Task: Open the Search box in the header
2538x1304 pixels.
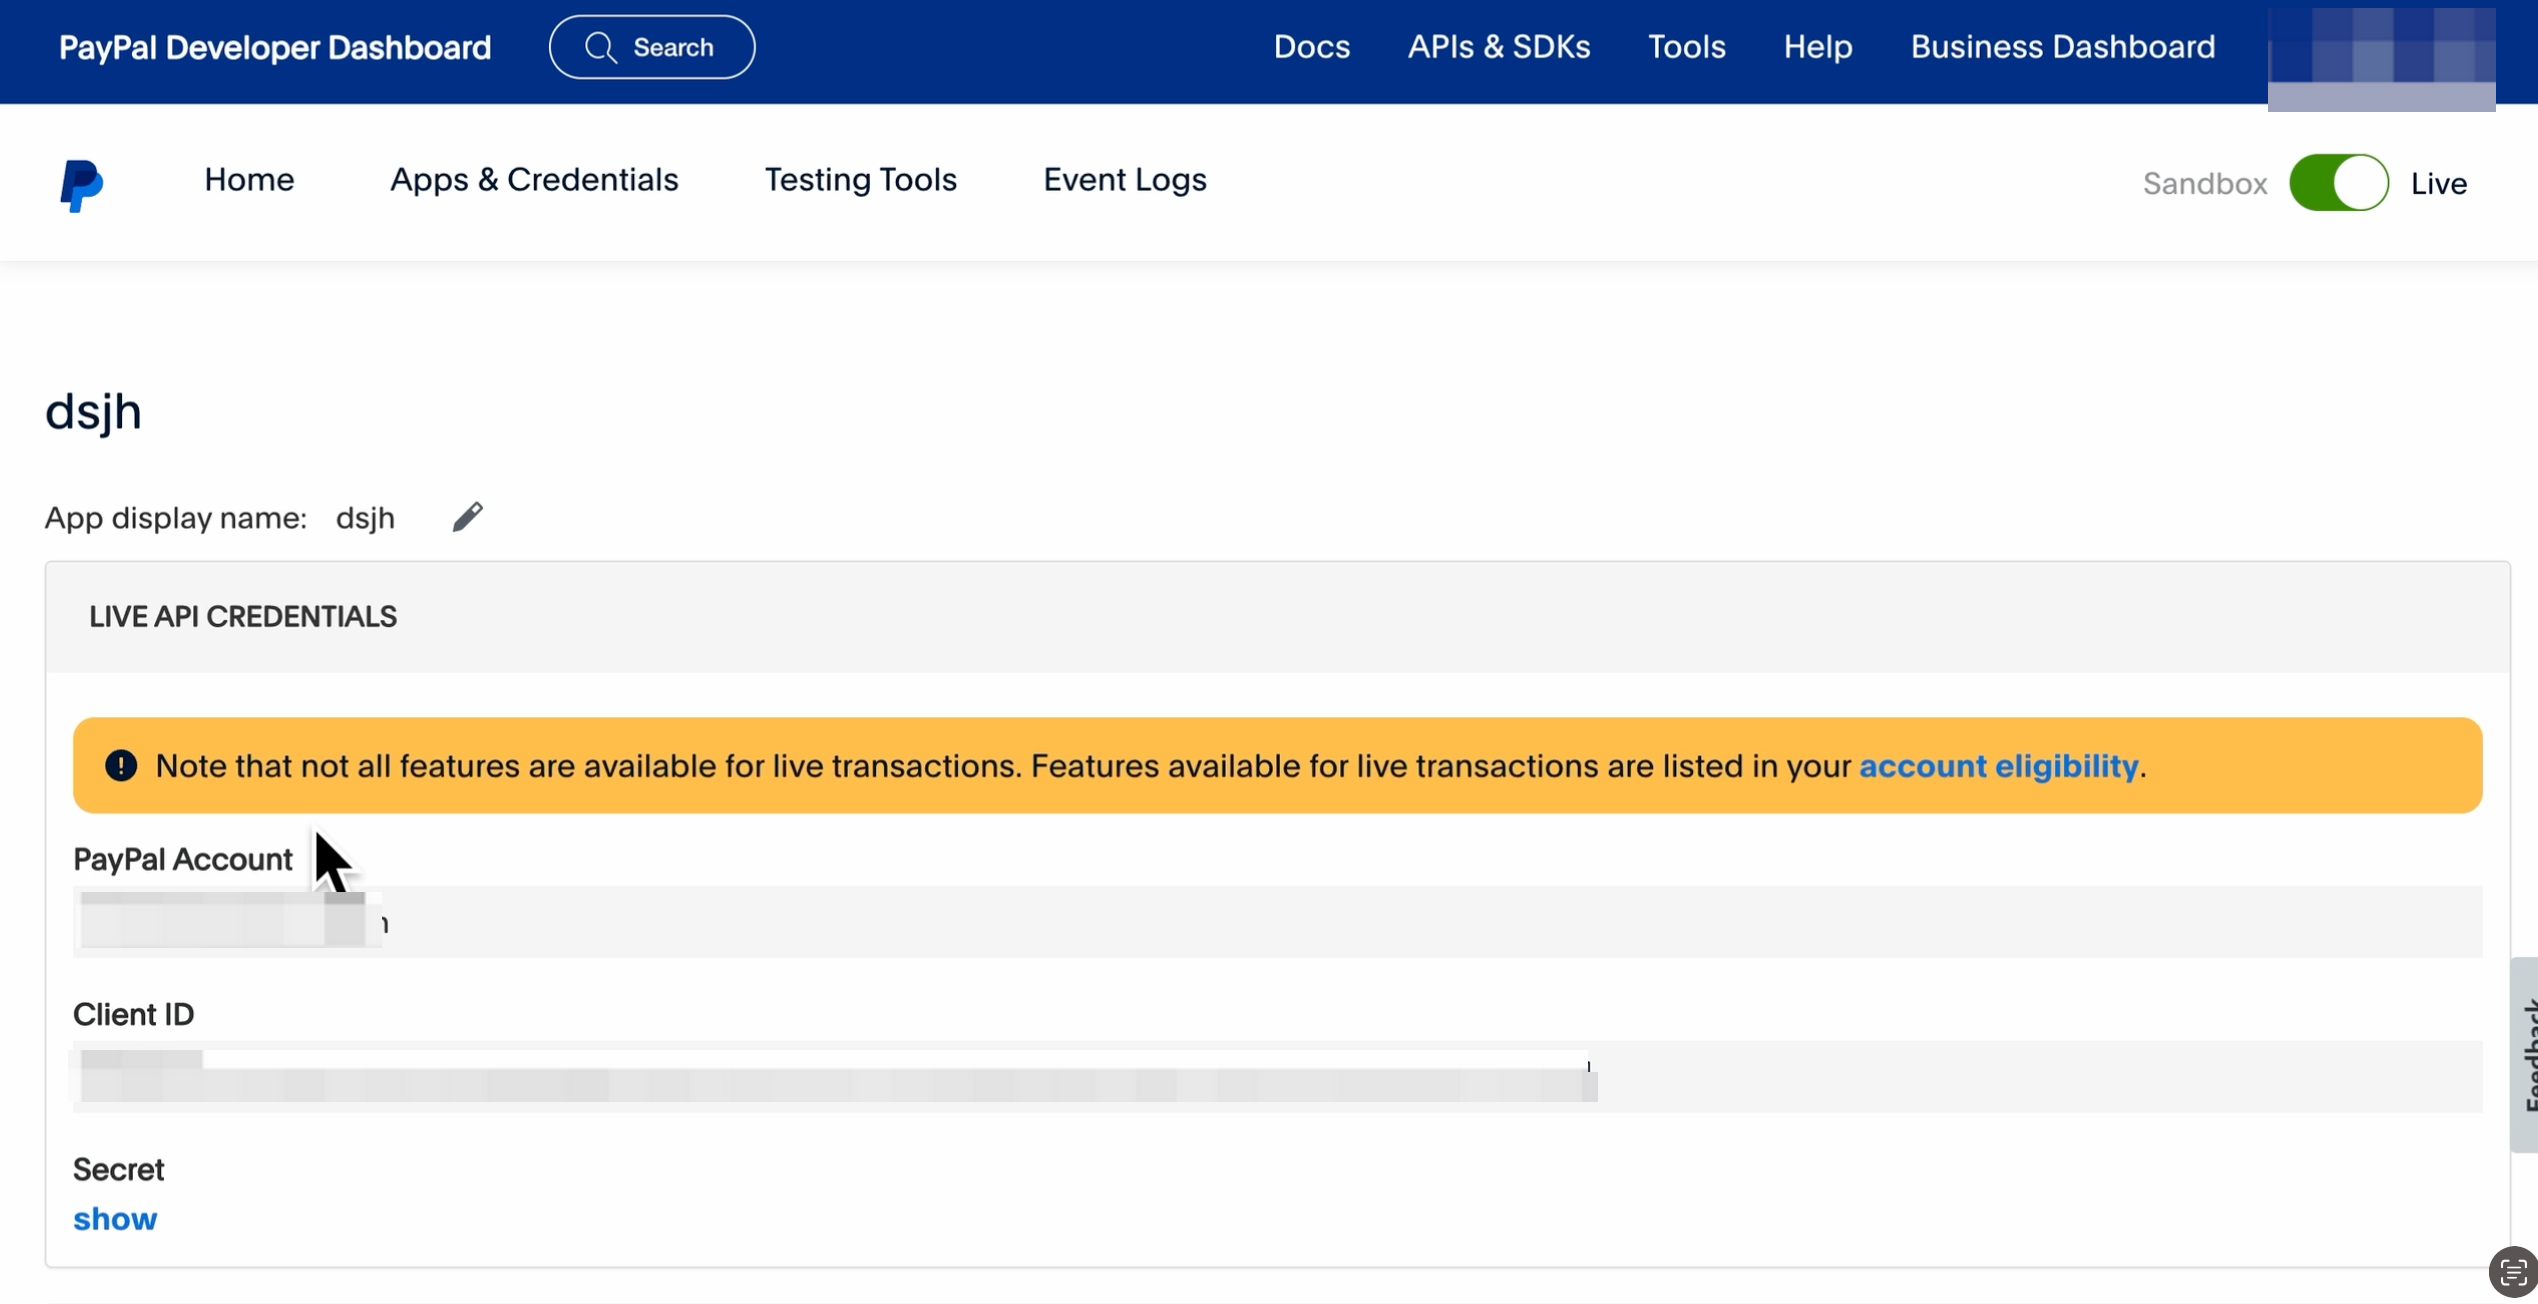Action: tap(652, 47)
